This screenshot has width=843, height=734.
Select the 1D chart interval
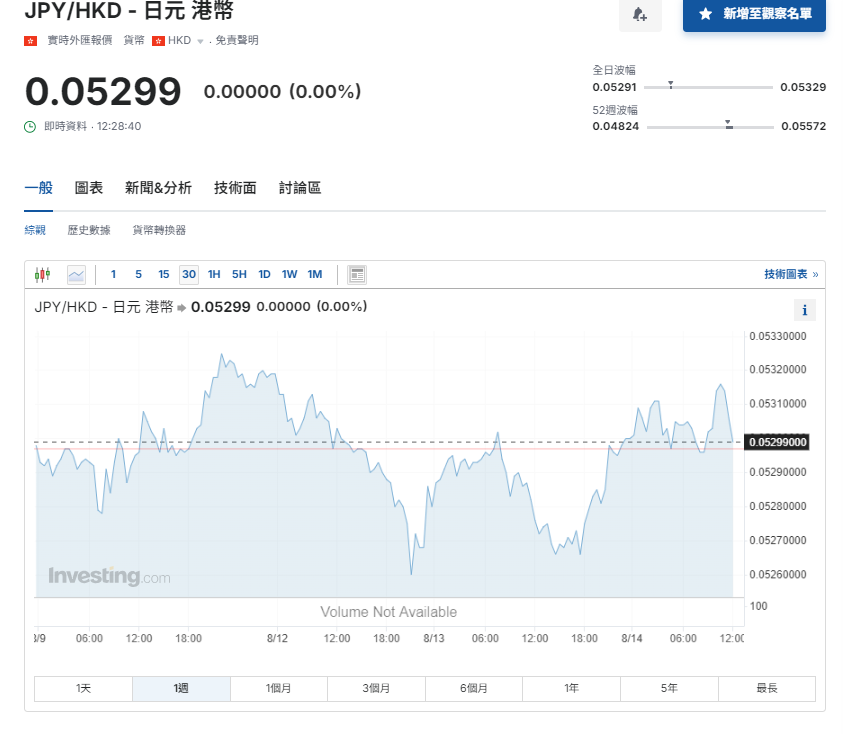264,274
